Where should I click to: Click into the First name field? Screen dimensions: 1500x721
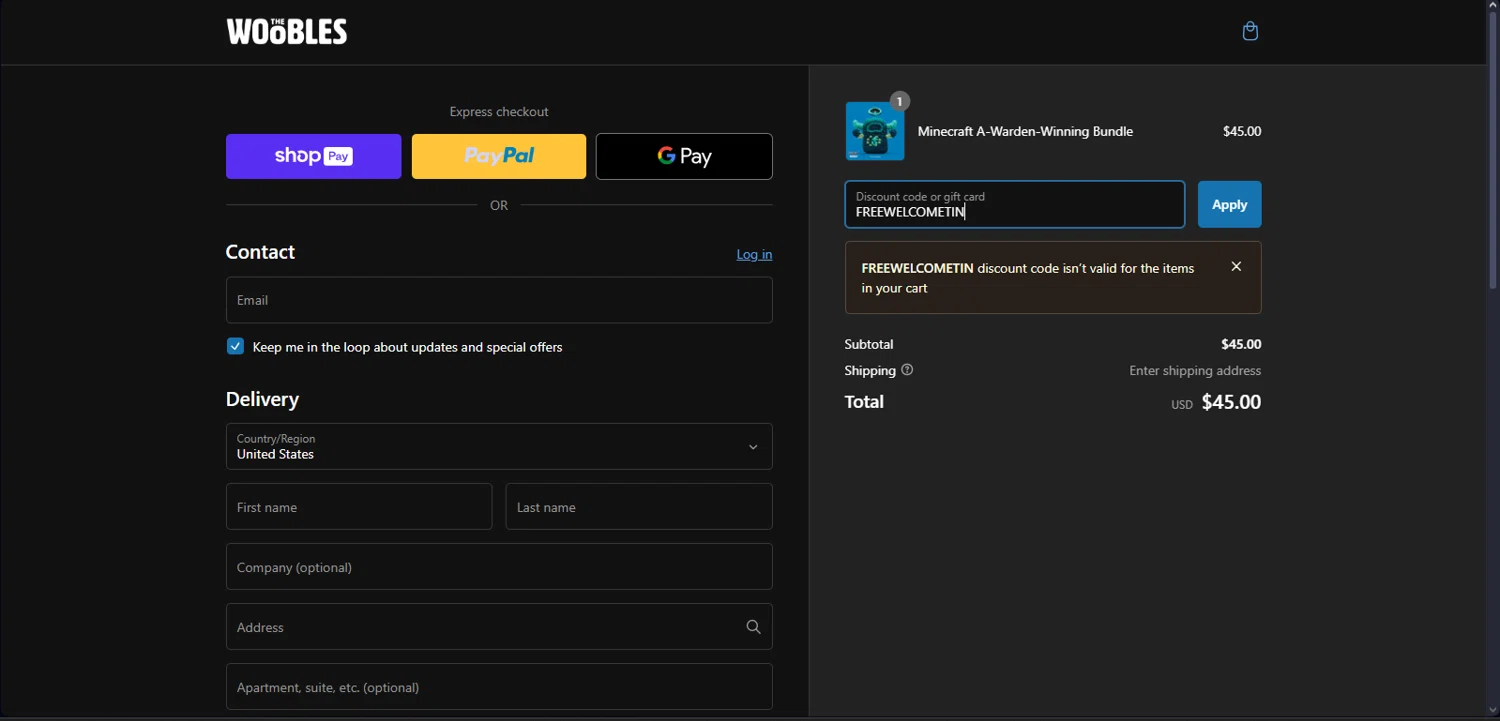coord(359,507)
